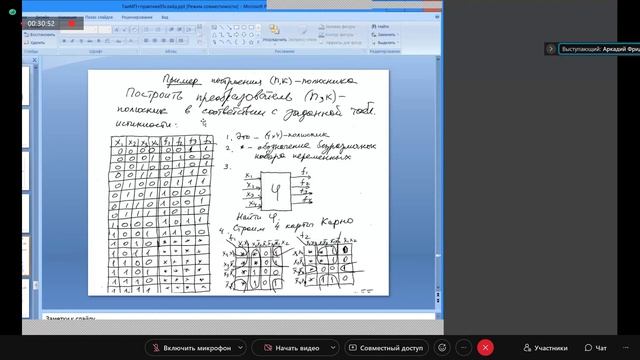Image resolution: width=640 pixels, height=360 pixels.
Task: Click Восстановить in the slides group
Action: 39,35
